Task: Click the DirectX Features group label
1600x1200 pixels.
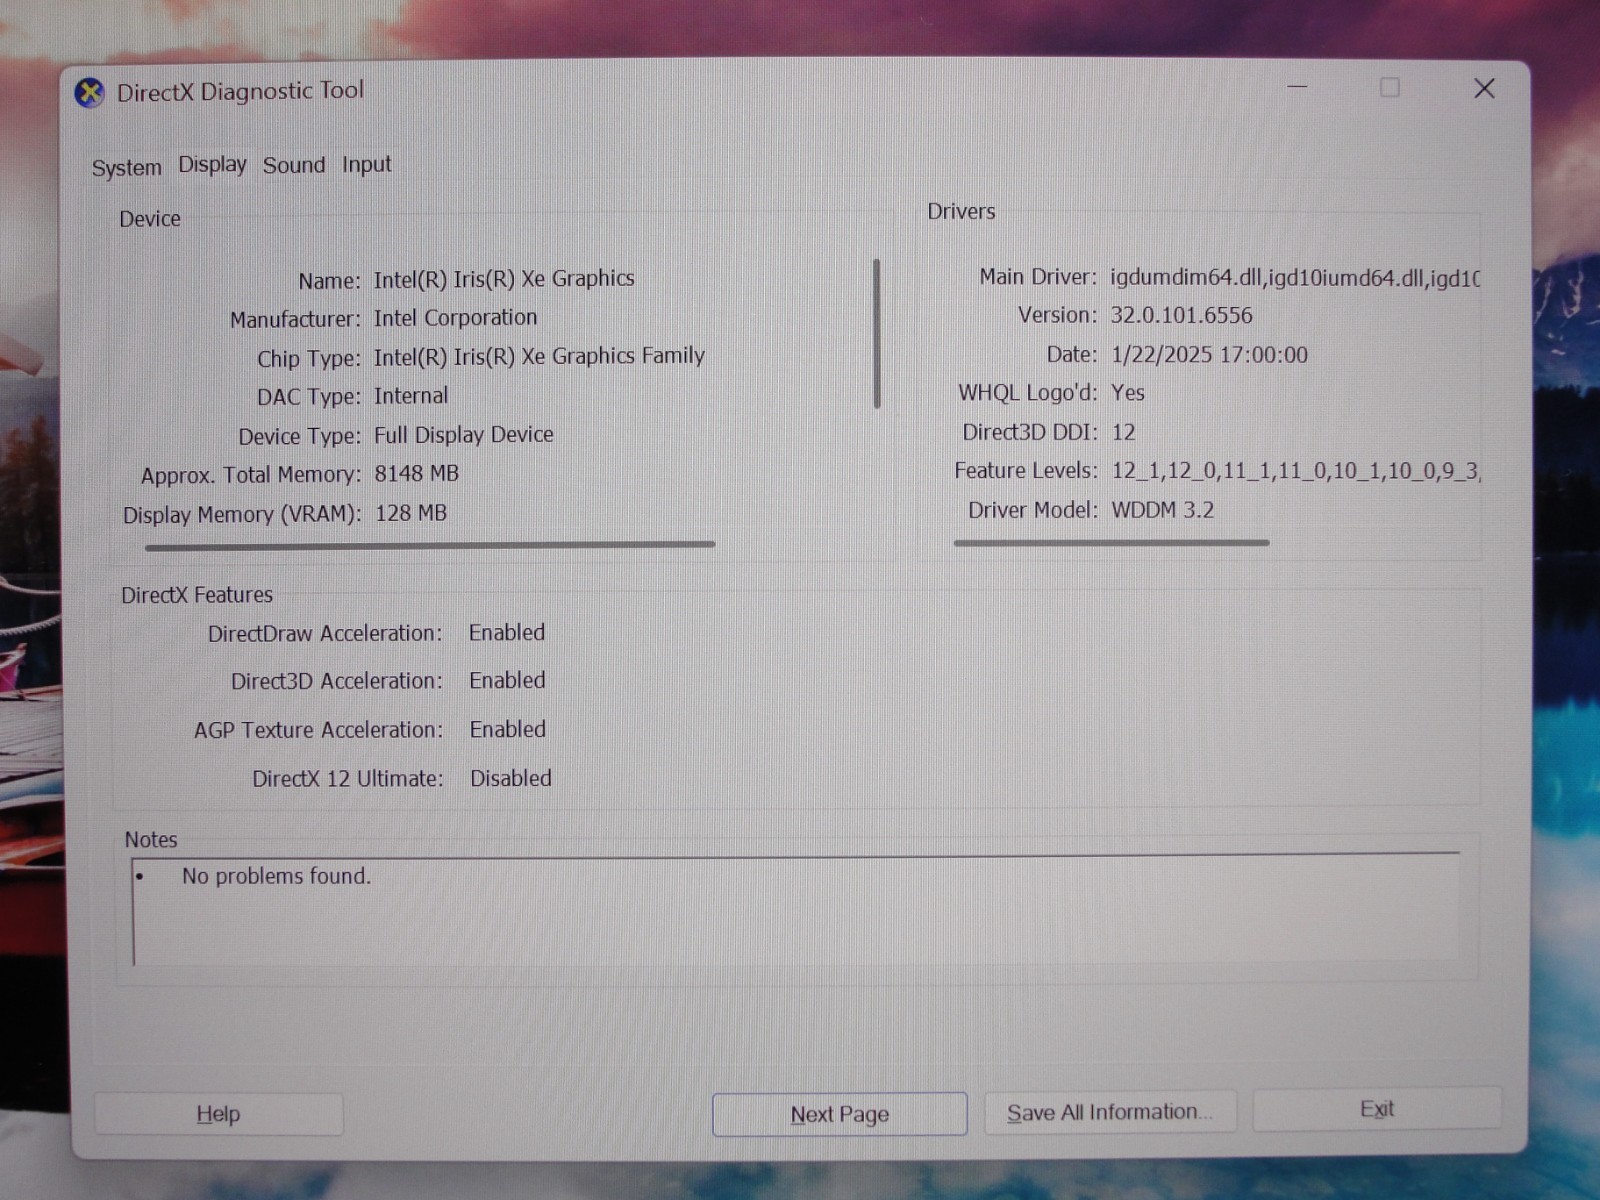Action: pos(197,595)
